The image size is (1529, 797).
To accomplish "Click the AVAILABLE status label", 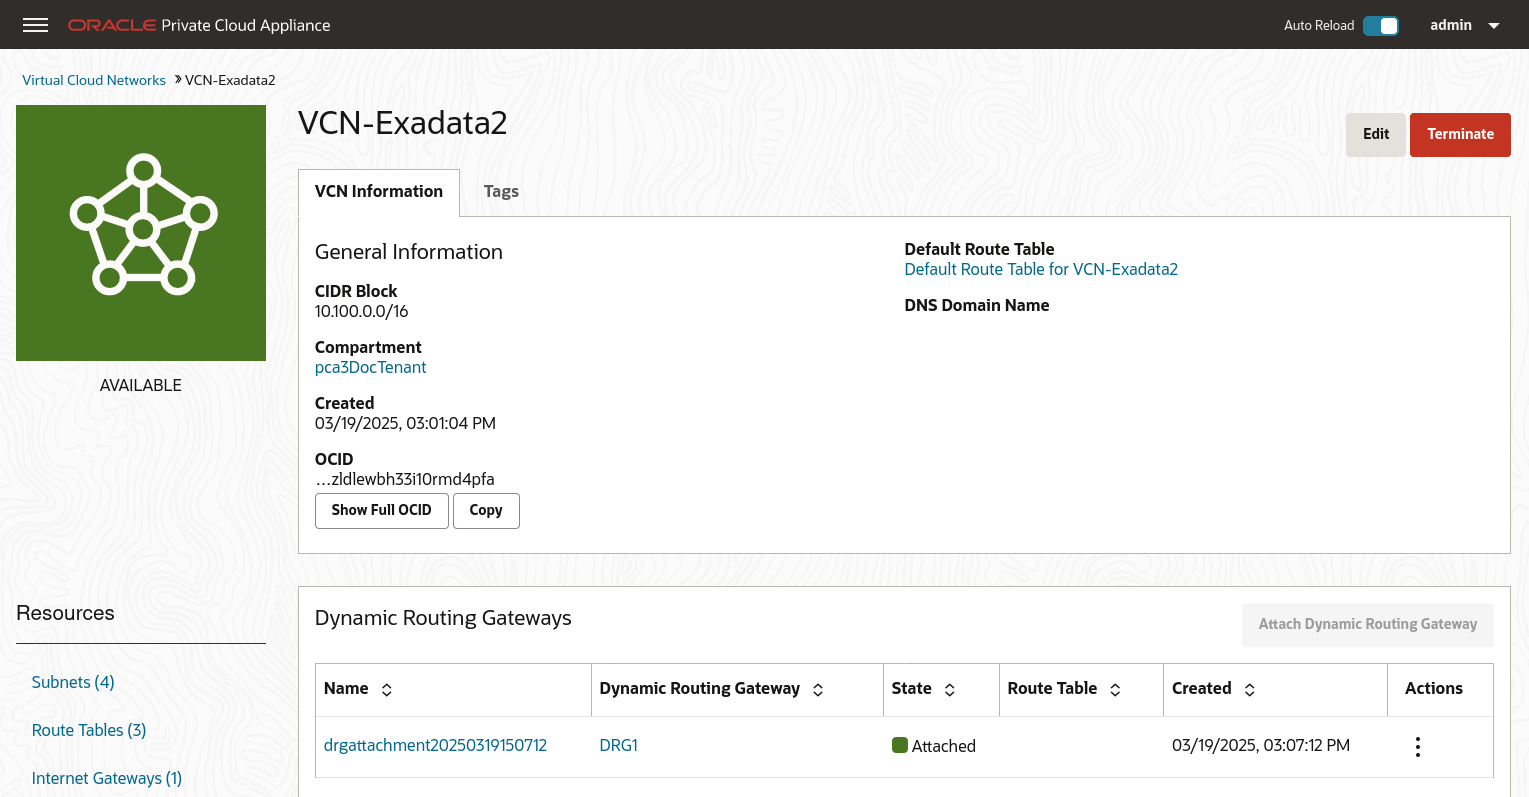I will tap(141, 385).
